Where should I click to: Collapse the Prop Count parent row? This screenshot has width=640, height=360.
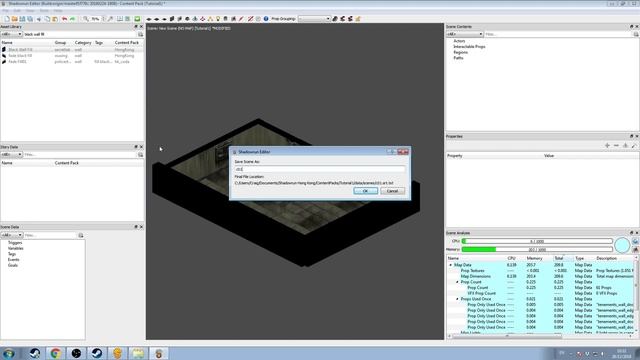click(457, 282)
